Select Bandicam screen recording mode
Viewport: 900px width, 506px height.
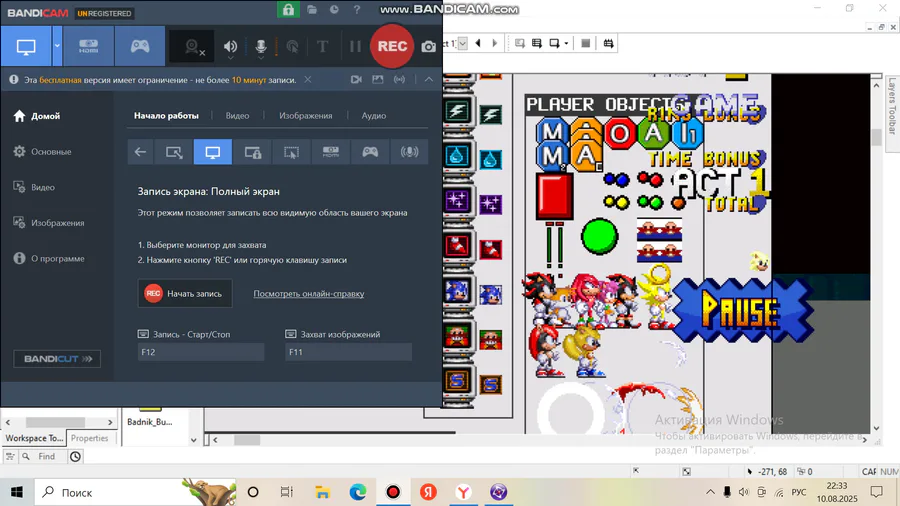pos(26,46)
